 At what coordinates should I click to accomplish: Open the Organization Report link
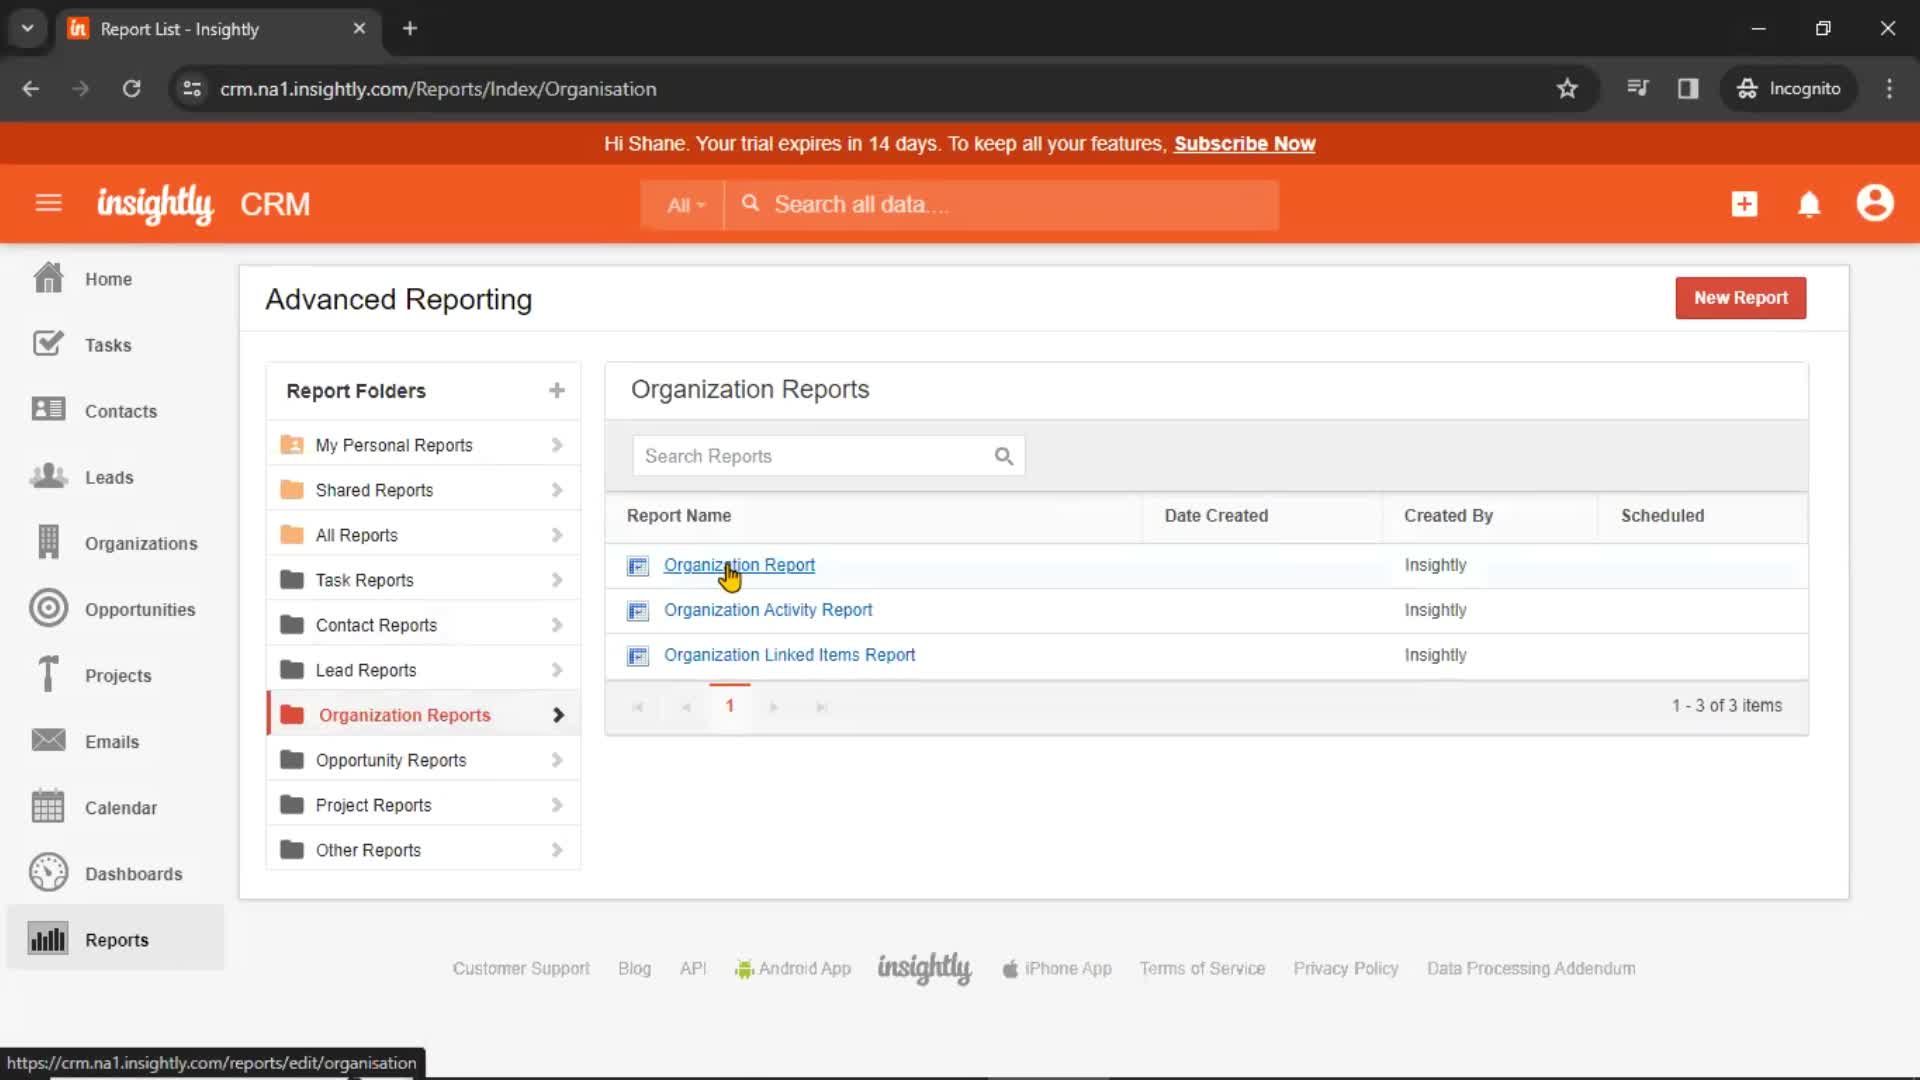pos(739,565)
